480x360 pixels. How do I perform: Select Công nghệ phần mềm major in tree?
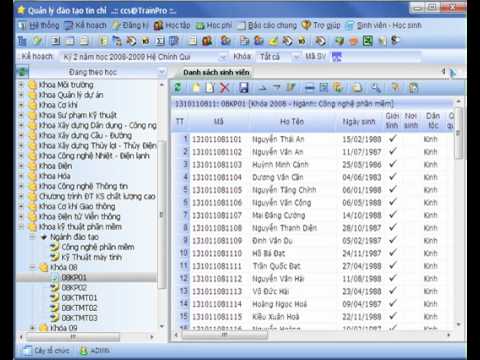pyautogui.click(x=98, y=247)
